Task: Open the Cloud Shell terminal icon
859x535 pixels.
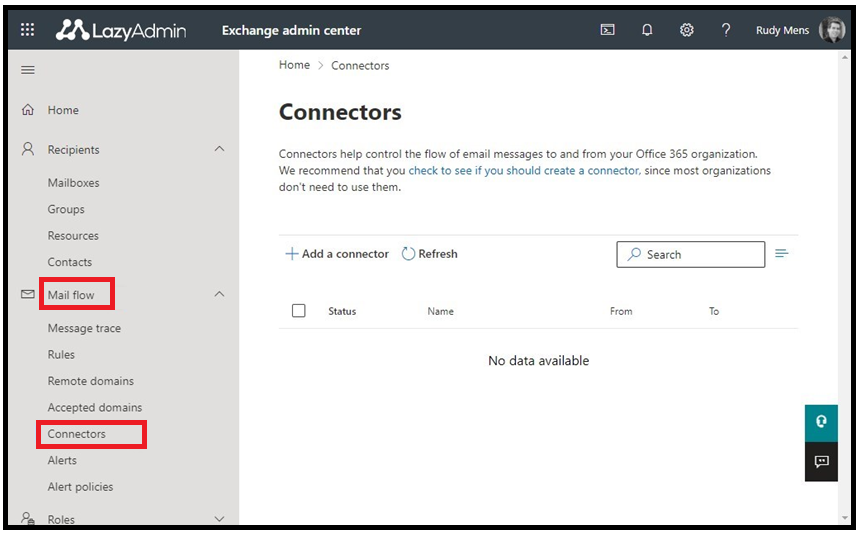Action: click(x=608, y=30)
